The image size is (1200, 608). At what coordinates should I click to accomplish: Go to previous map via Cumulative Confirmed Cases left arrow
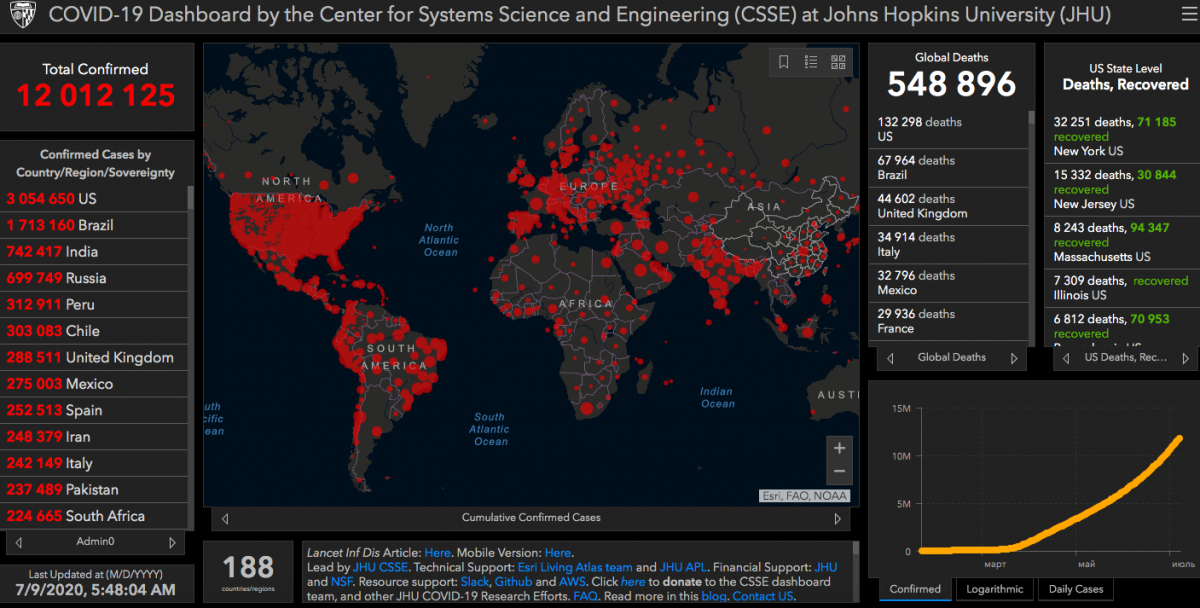225,518
